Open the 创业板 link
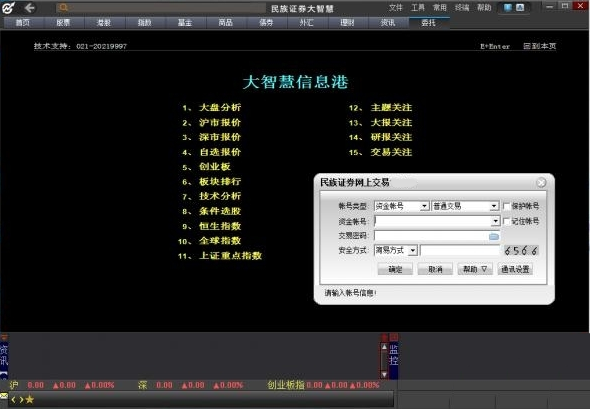 (215, 167)
